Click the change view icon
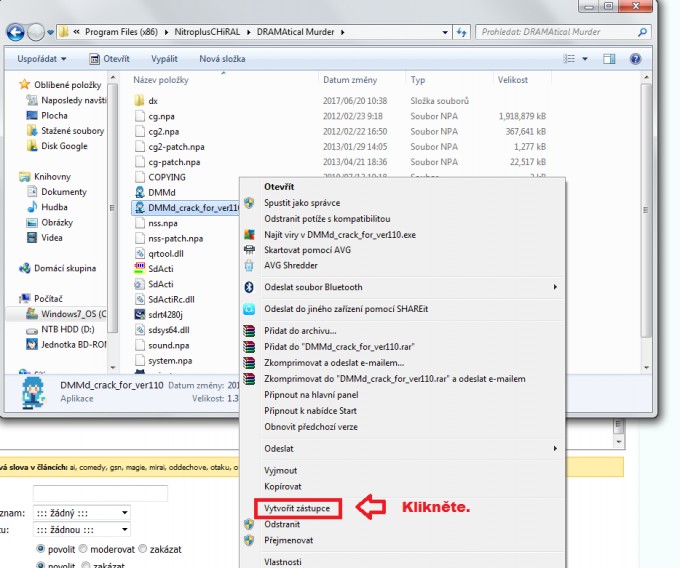 (569, 59)
